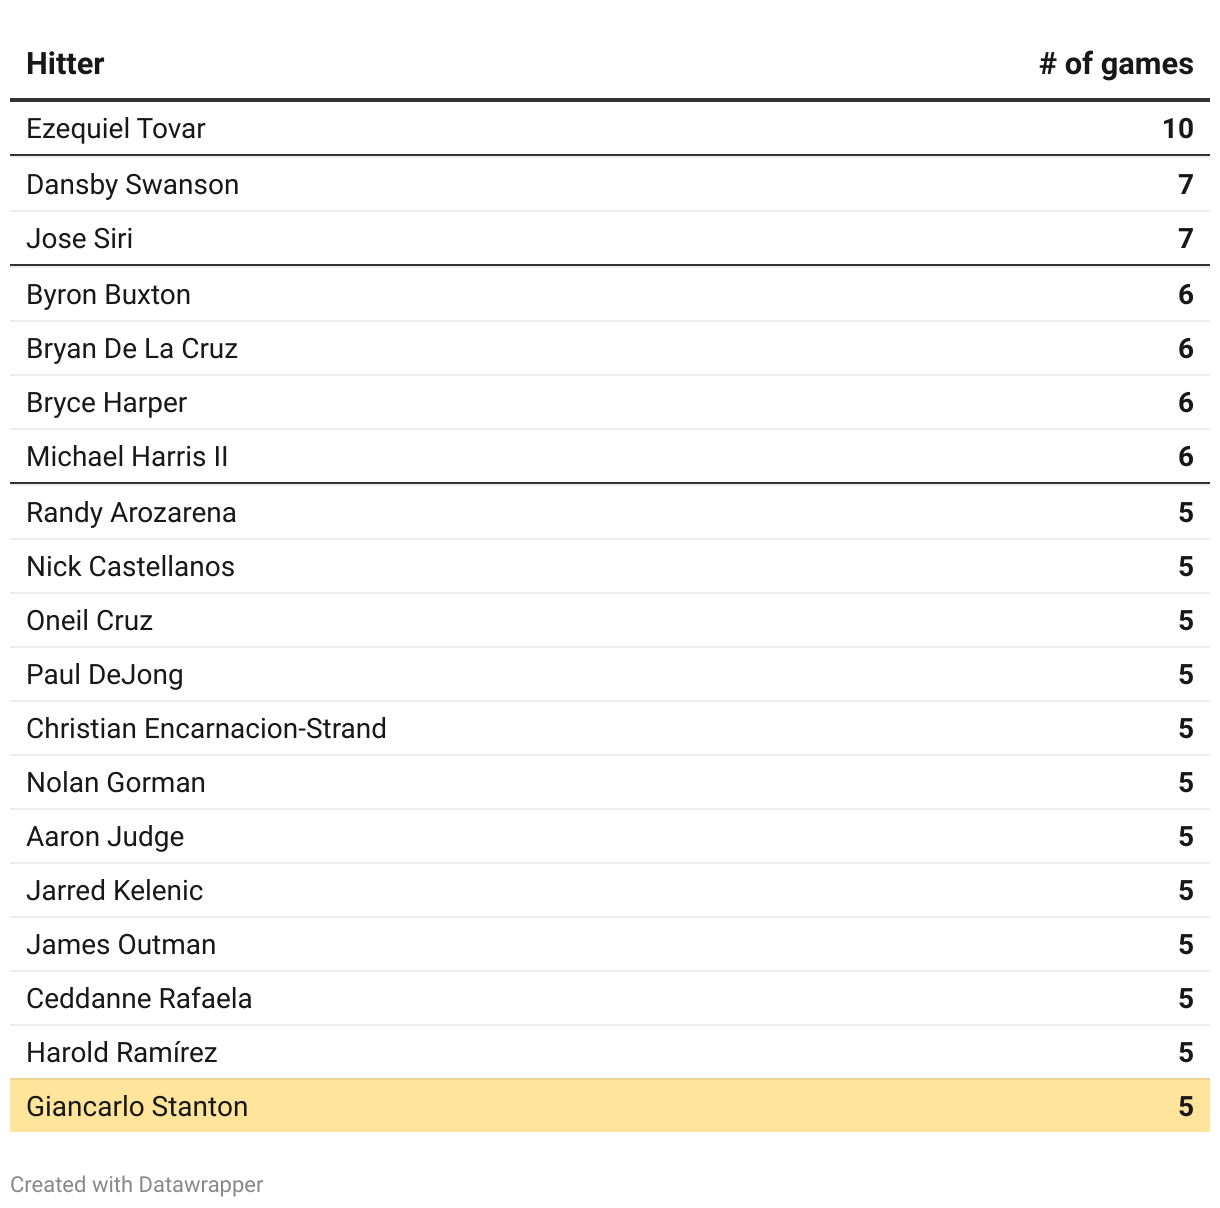Click Aaron Judge's name

pyautogui.click(x=105, y=836)
